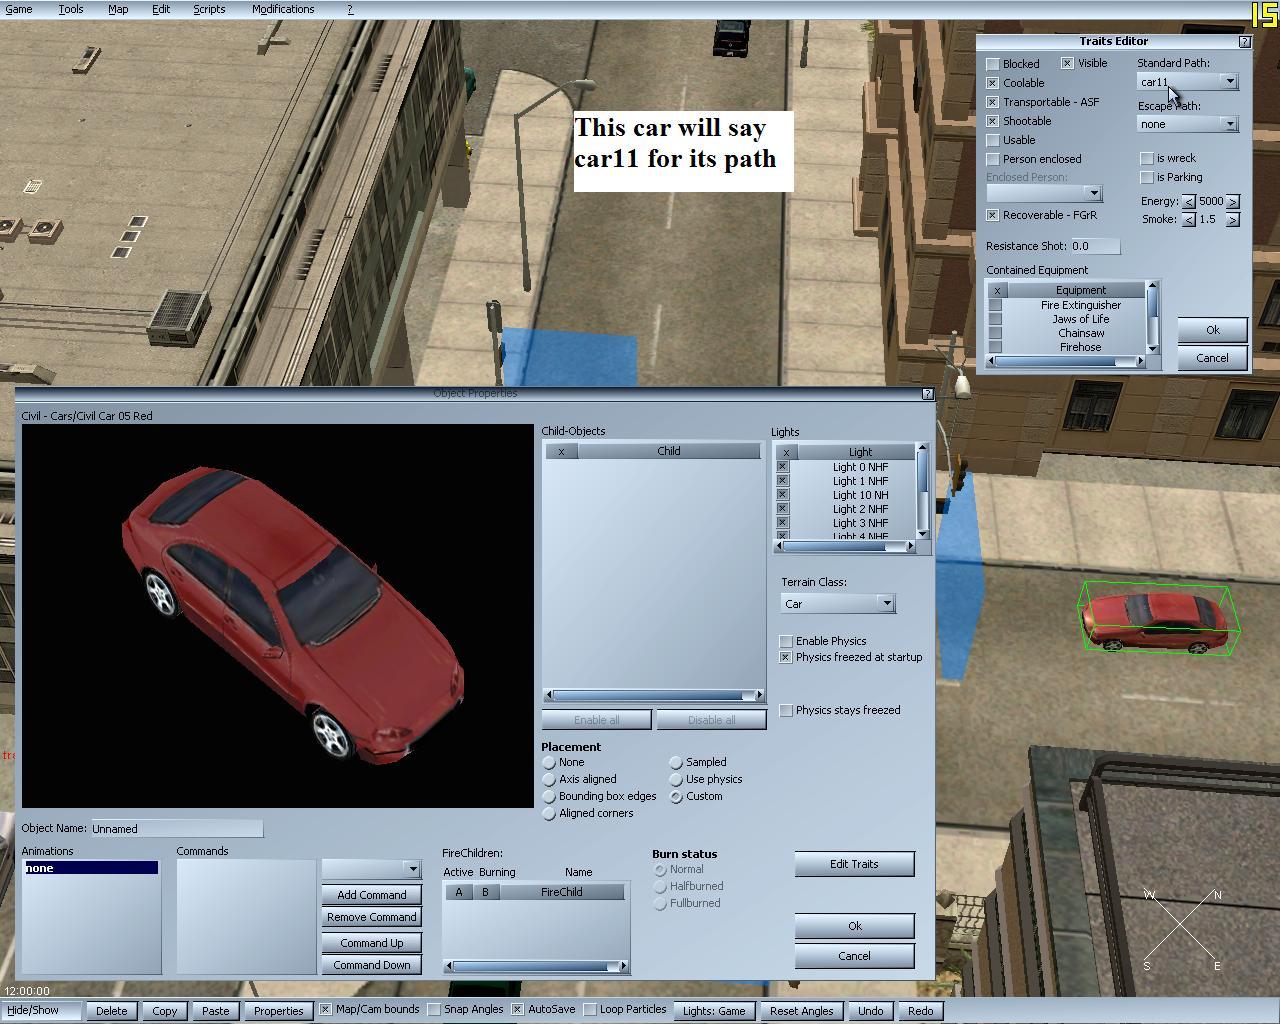The image size is (1280, 1024).
Task: Click the Object Properties help question mark
Action: [926, 394]
